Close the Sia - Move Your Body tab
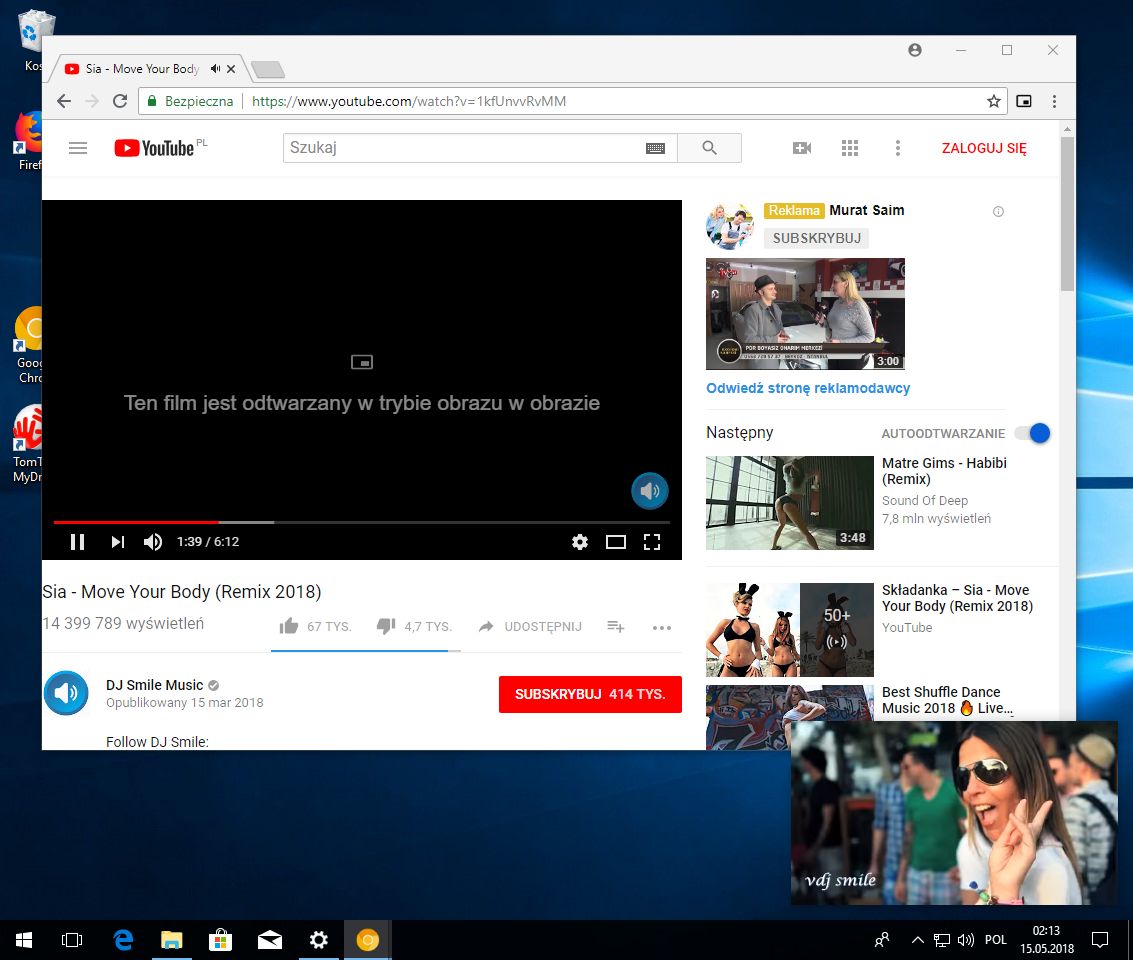 231,69
